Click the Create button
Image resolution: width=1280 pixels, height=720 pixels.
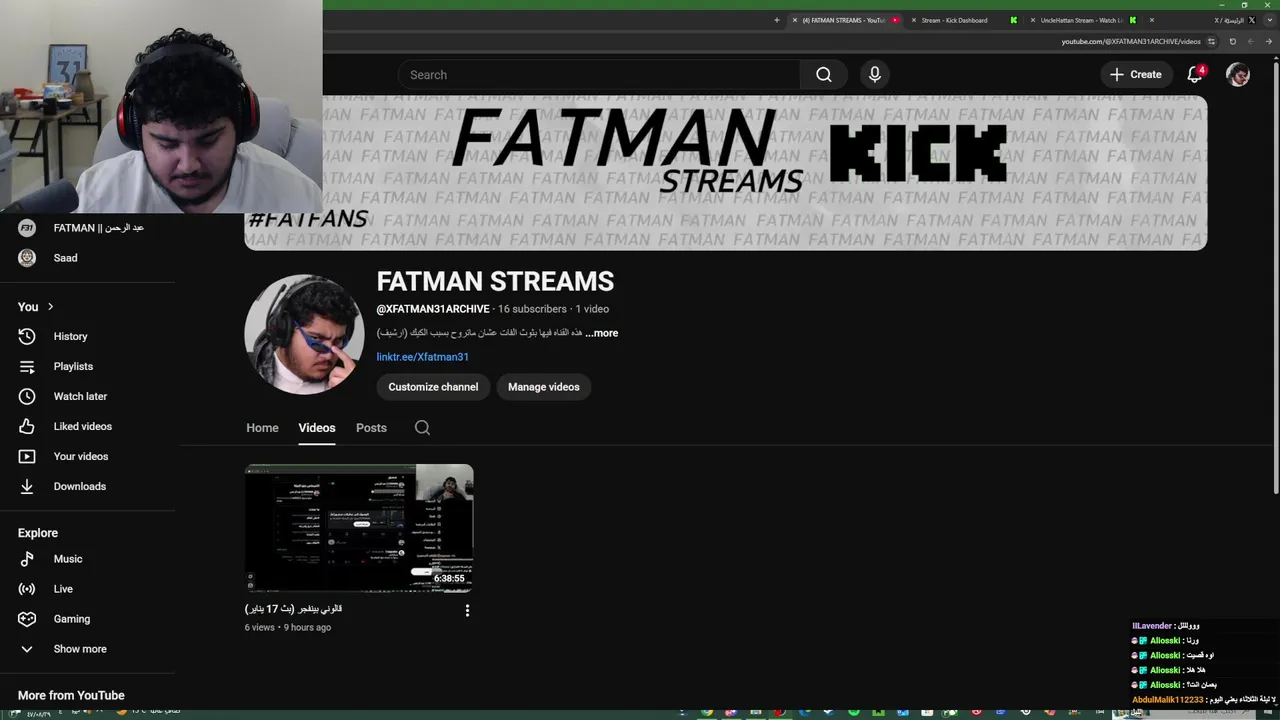click(x=1136, y=75)
